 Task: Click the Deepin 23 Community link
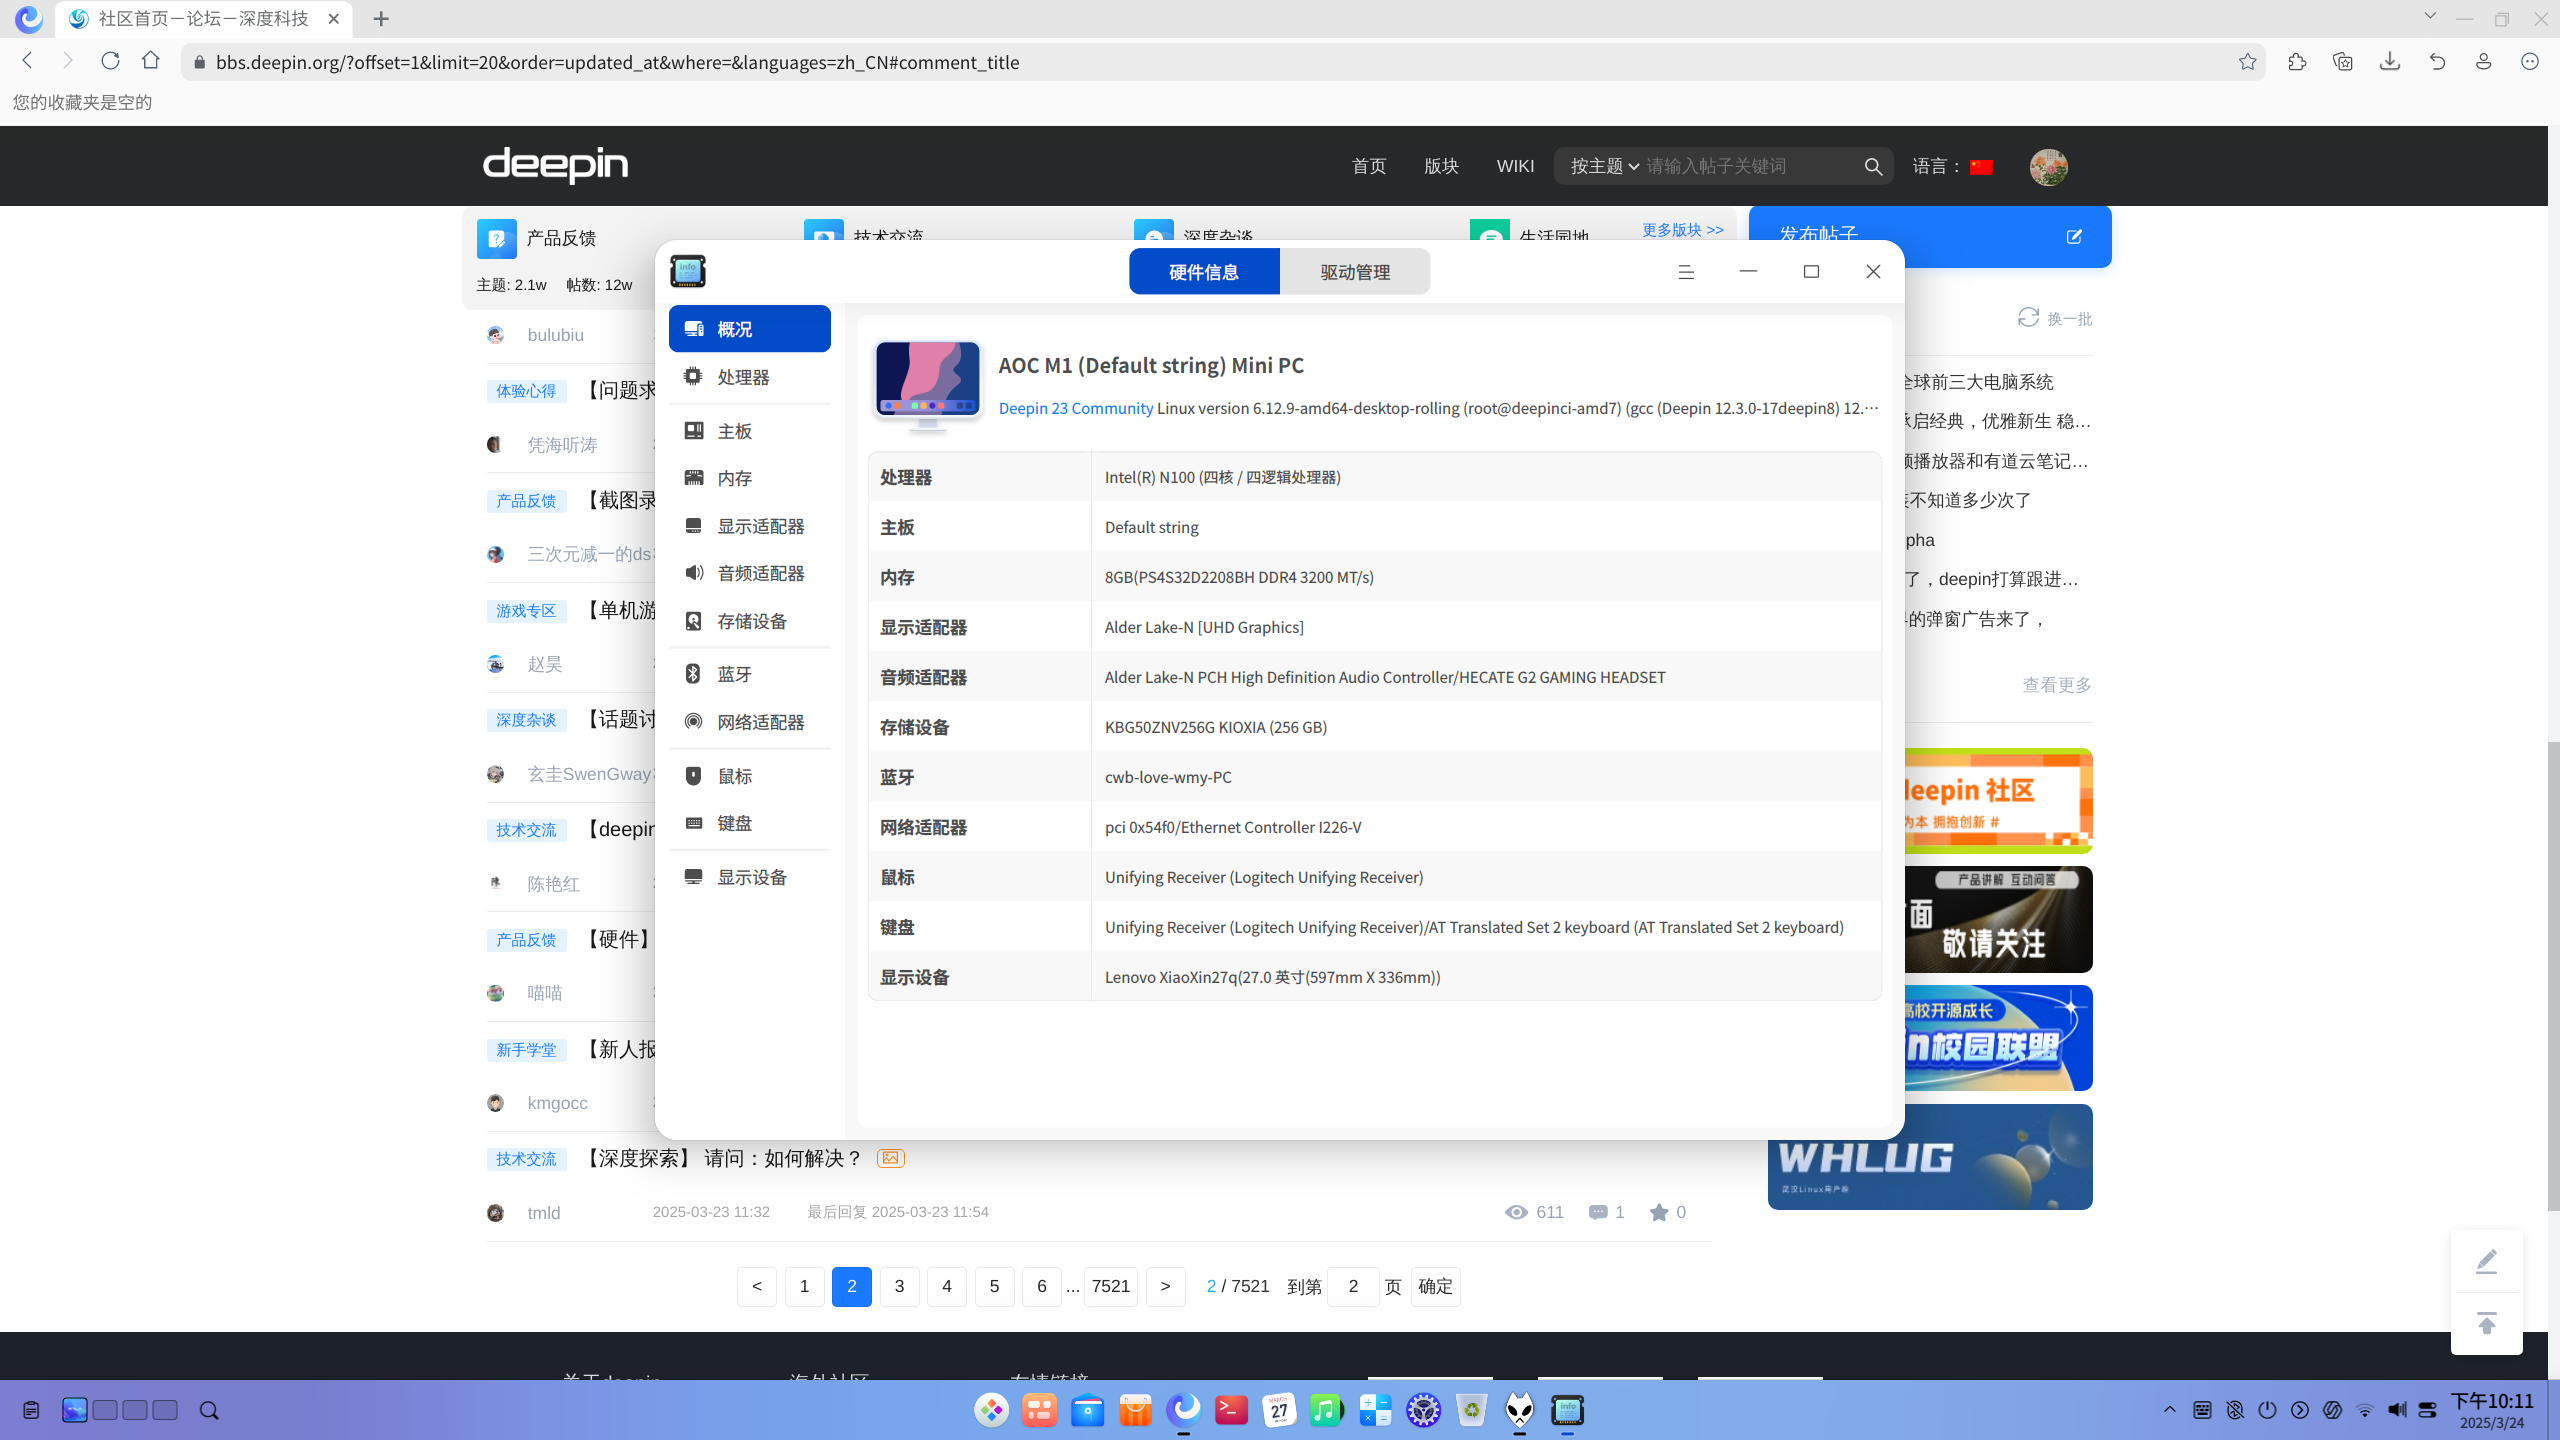1075,408
